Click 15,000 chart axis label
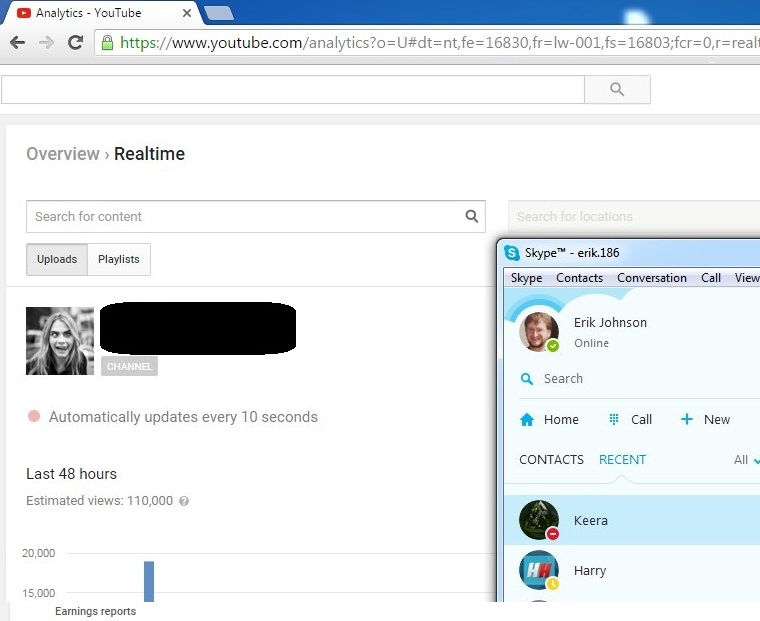The height and width of the screenshot is (621, 760). pyautogui.click(x=38, y=593)
